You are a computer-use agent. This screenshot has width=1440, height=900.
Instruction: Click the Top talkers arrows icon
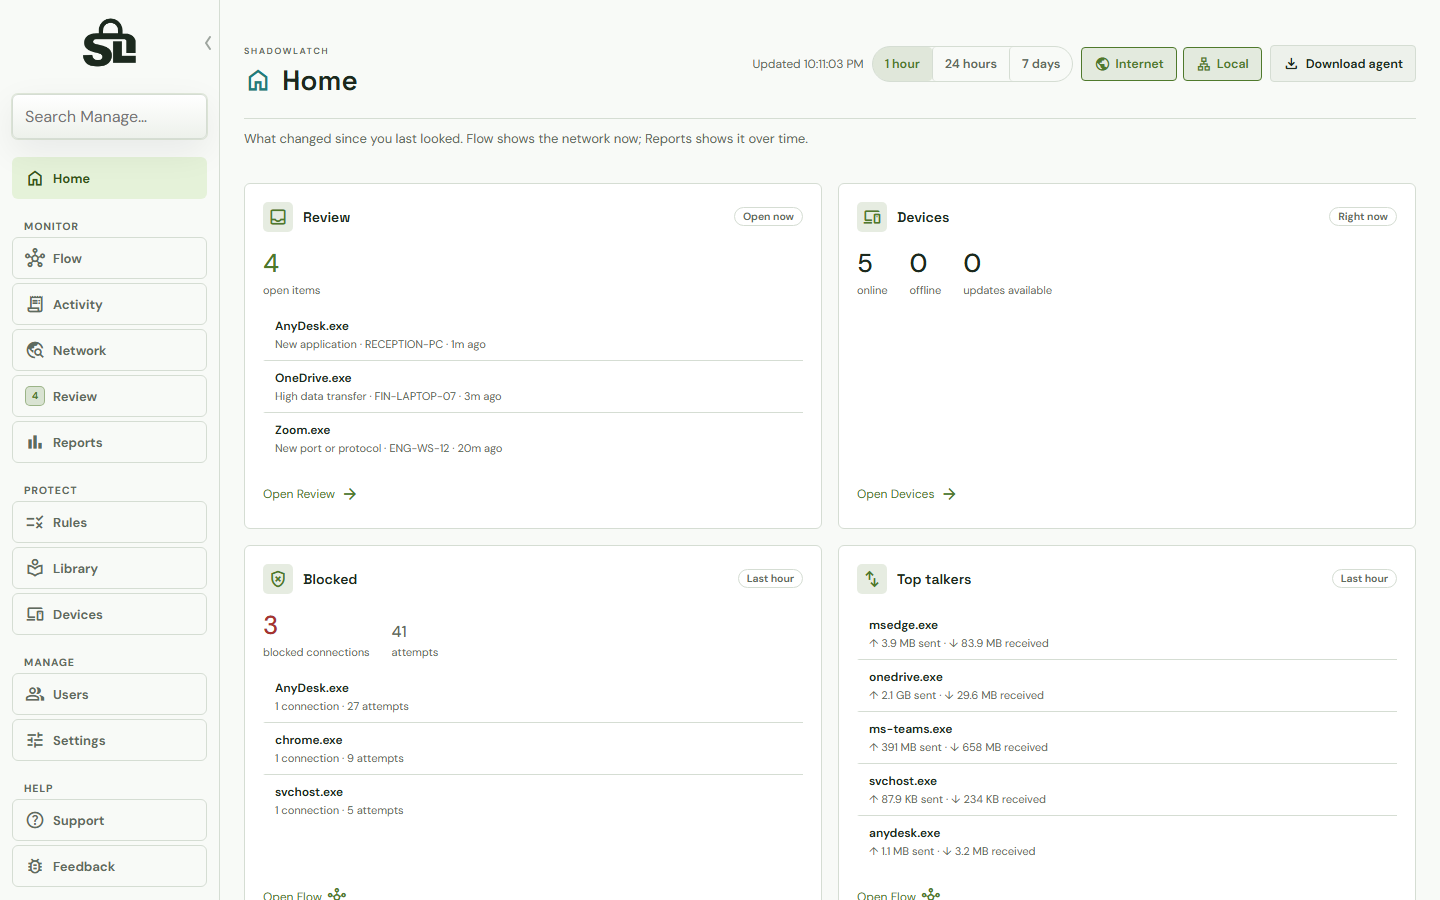point(872,579)
